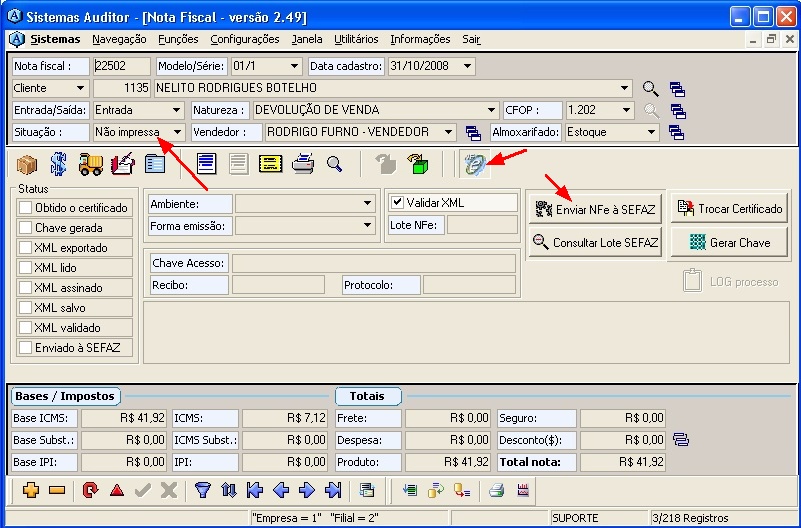Open the Forma emissão dropdown
Viewport: 801px width, 528px height.
point(367,226)
